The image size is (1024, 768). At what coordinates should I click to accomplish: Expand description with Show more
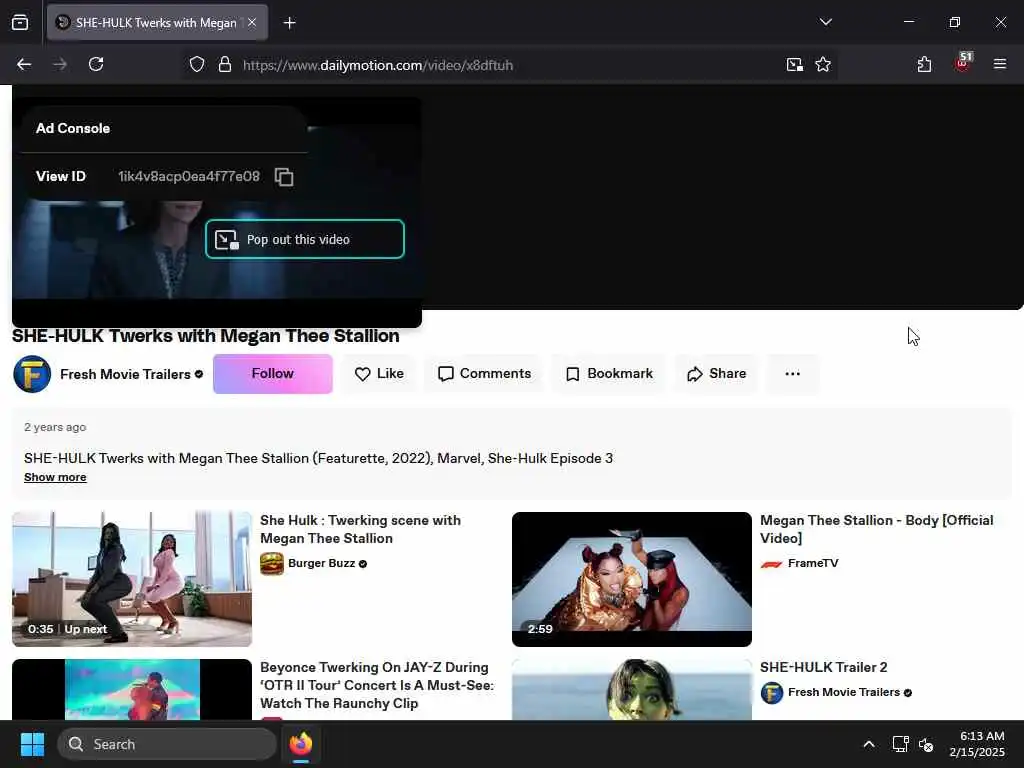[x=55, y=477]
